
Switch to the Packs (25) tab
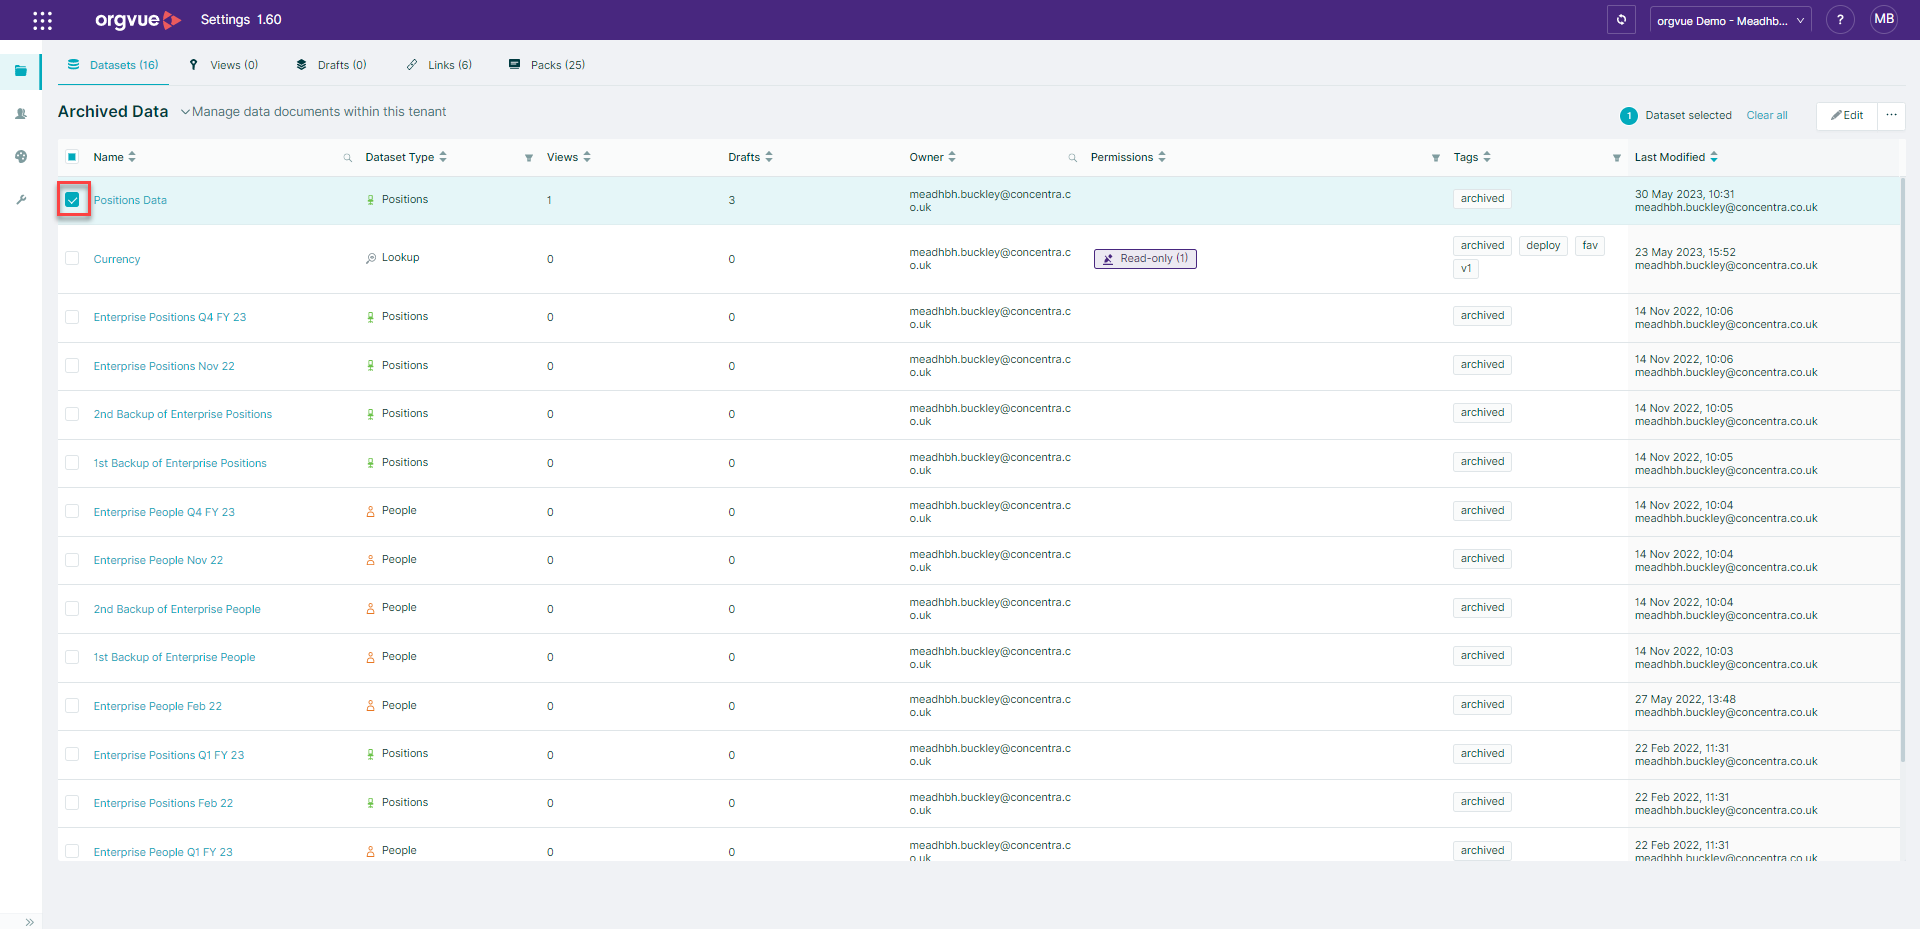coord(547,65)
